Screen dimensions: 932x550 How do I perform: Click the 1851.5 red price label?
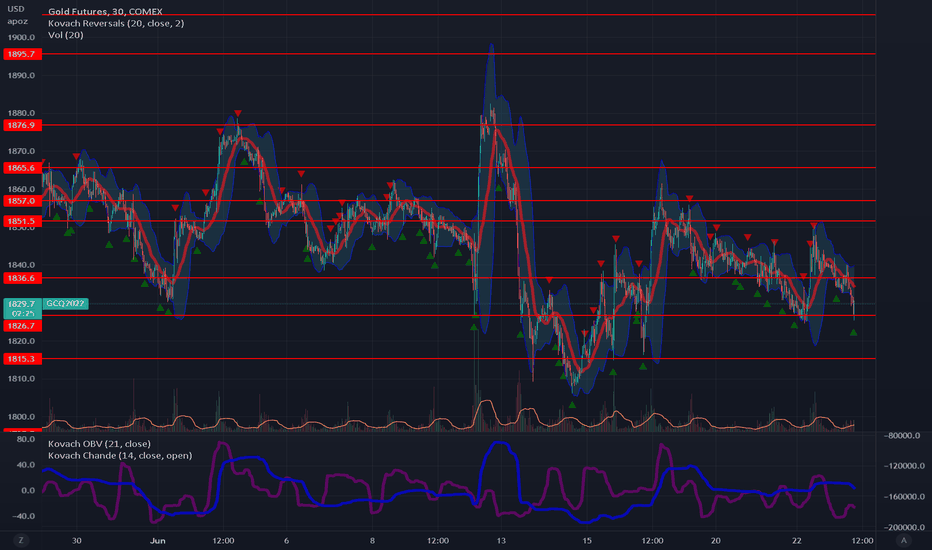23,221
